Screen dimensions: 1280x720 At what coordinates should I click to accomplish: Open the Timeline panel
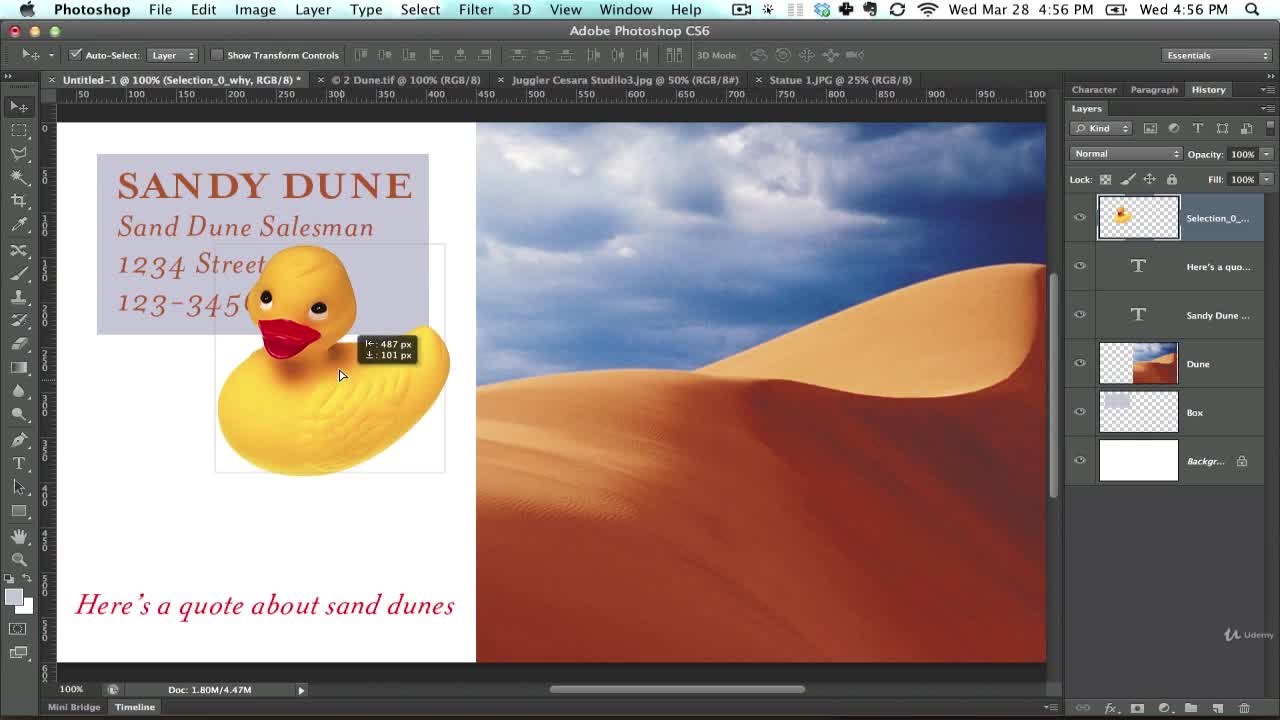[x=135, y=707]
